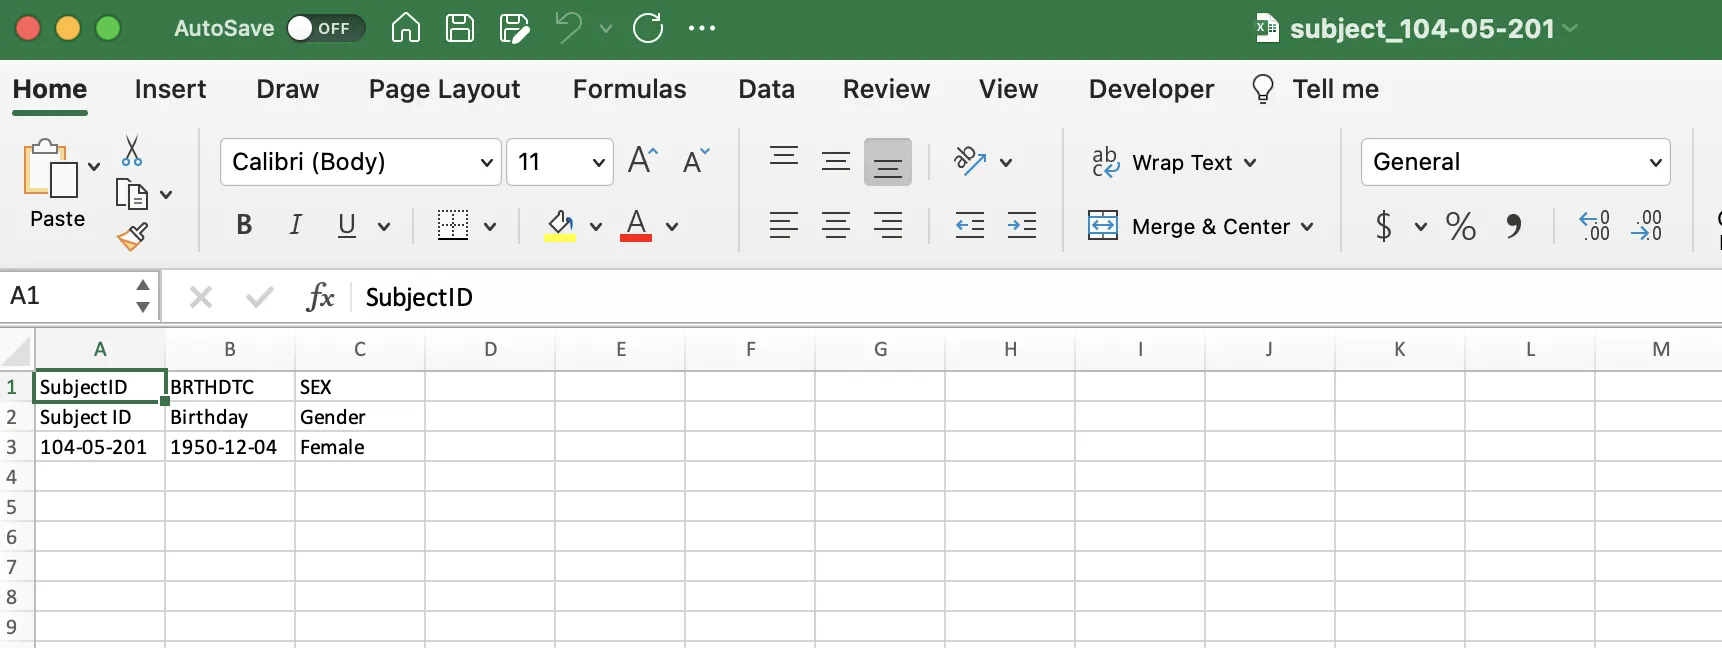This screenshot has height=648, width=1722.
Task: Apply the fill color paint bucket
Action: [560, 225]
